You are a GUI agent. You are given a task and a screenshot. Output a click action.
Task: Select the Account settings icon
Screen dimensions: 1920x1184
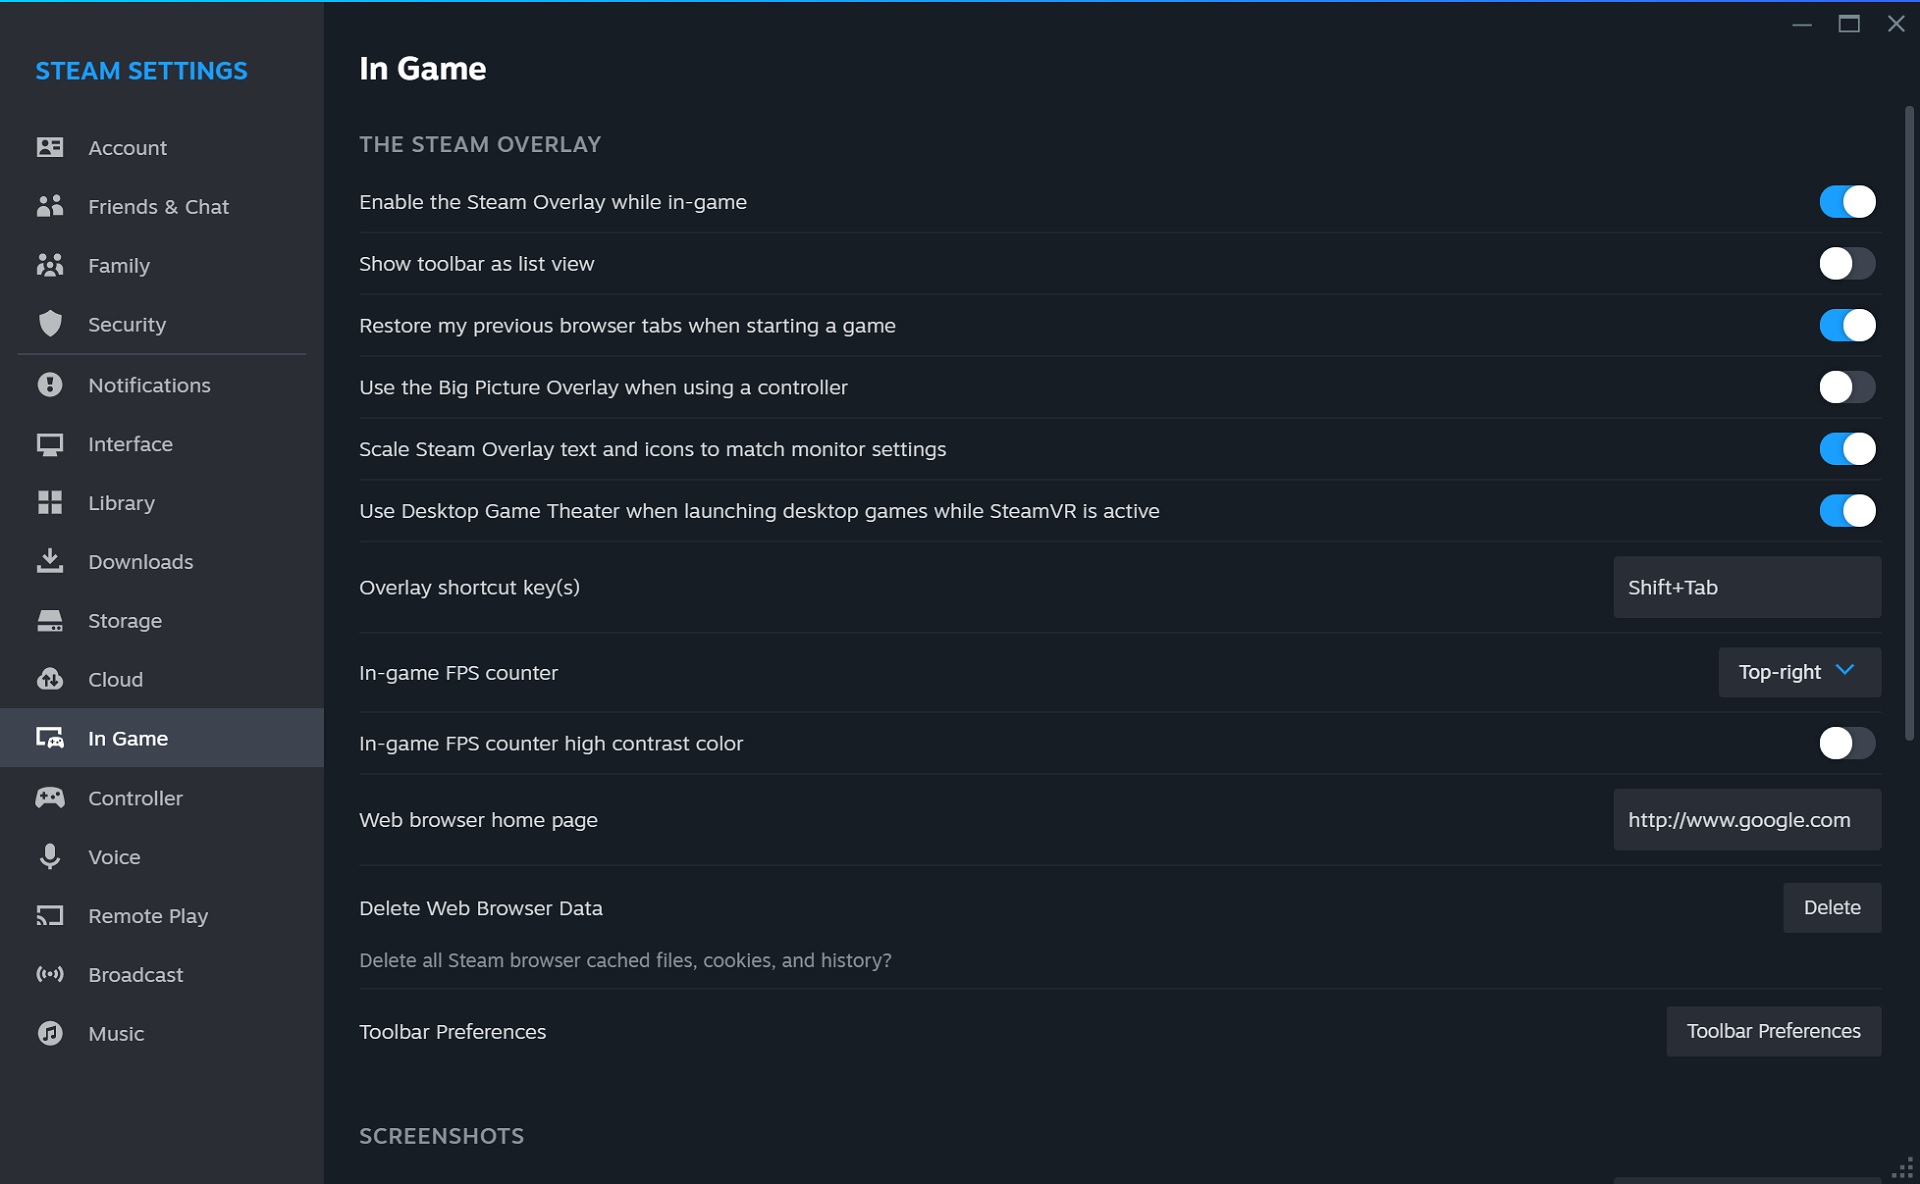tap(49, 147)
